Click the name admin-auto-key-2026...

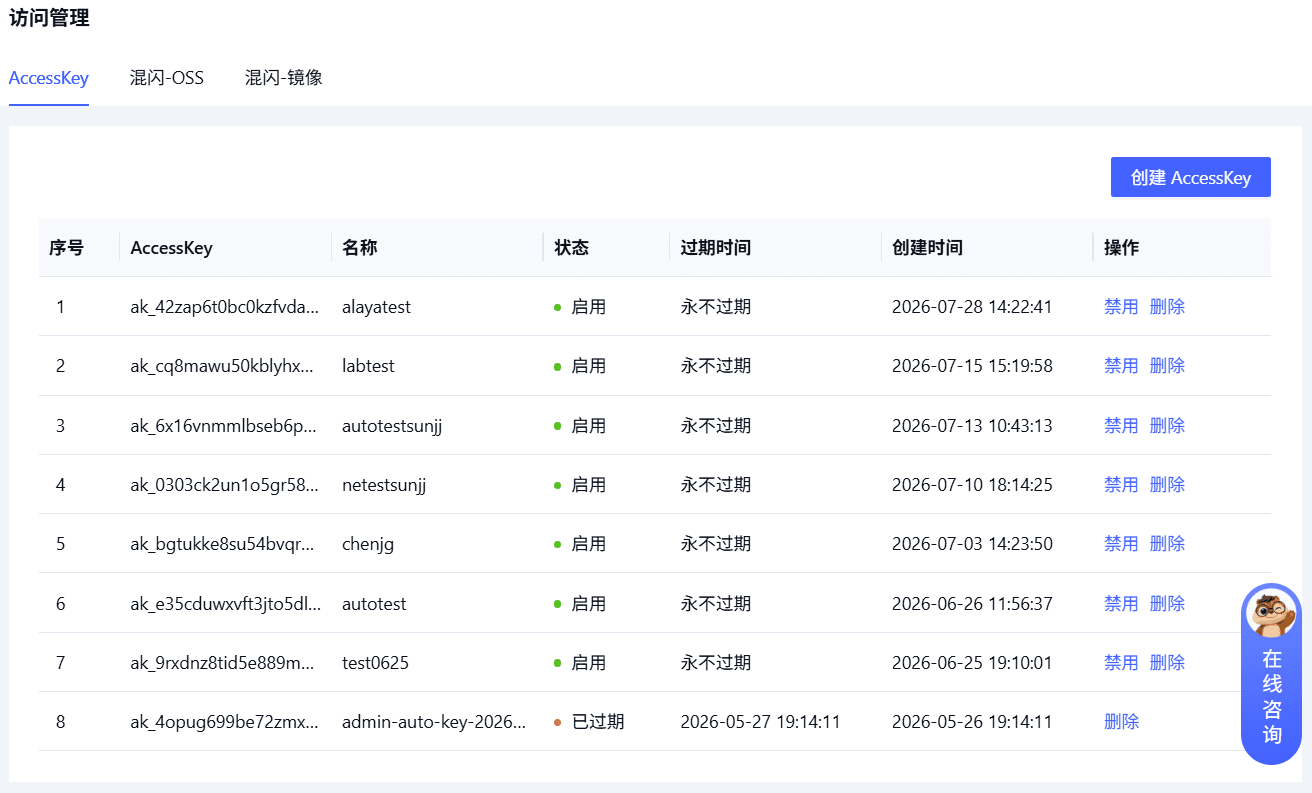point(434,722)
